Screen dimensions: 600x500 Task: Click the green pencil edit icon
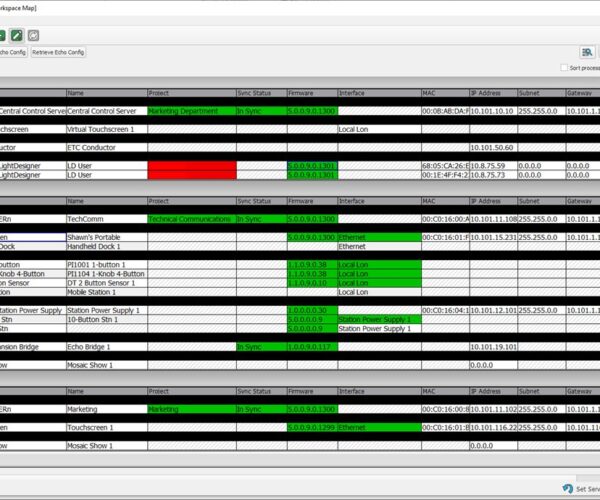click(15, 34)
